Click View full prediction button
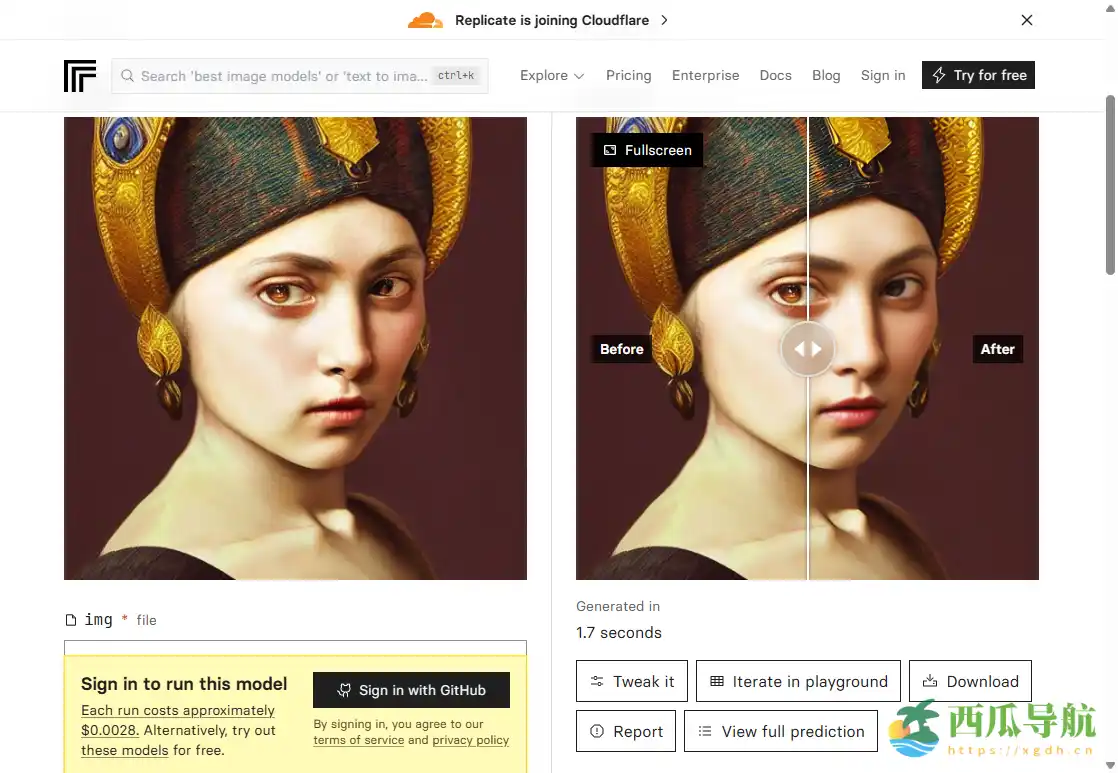This screenshot has height=773, width=1118. click(780, 732)
